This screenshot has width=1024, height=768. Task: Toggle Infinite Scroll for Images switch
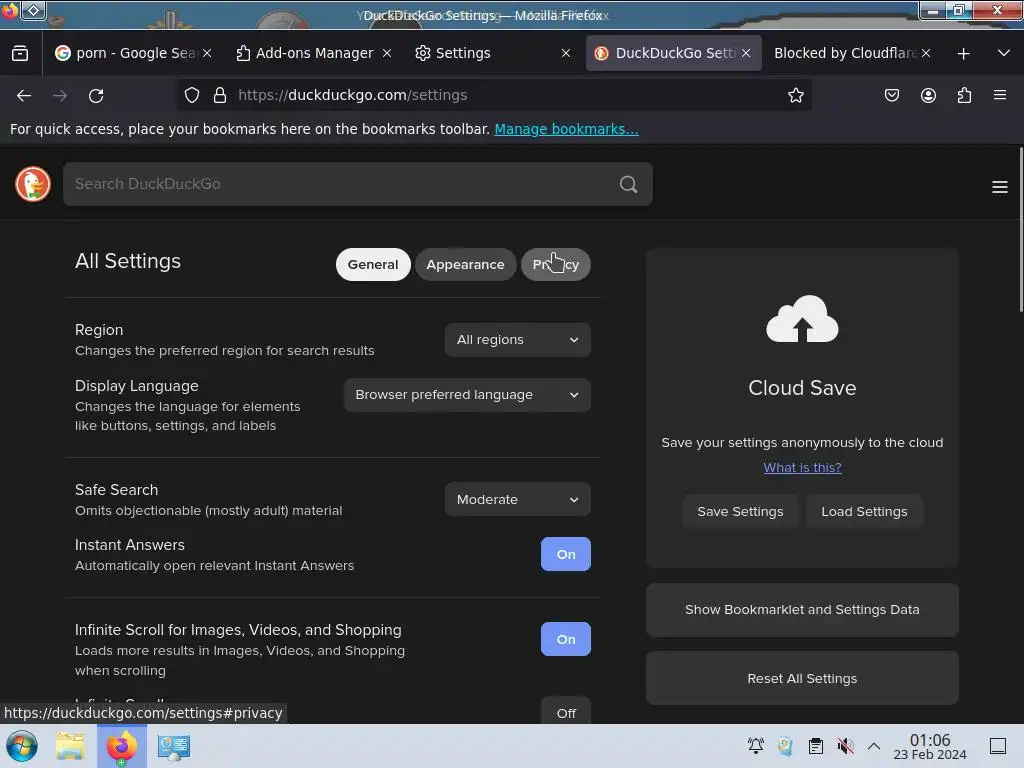click(566, 639)
